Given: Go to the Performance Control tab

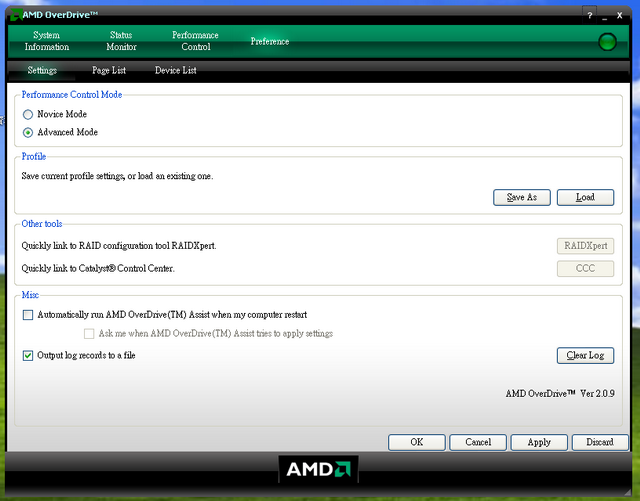Looking at the screenshot, I should click(x=196, y=41).
